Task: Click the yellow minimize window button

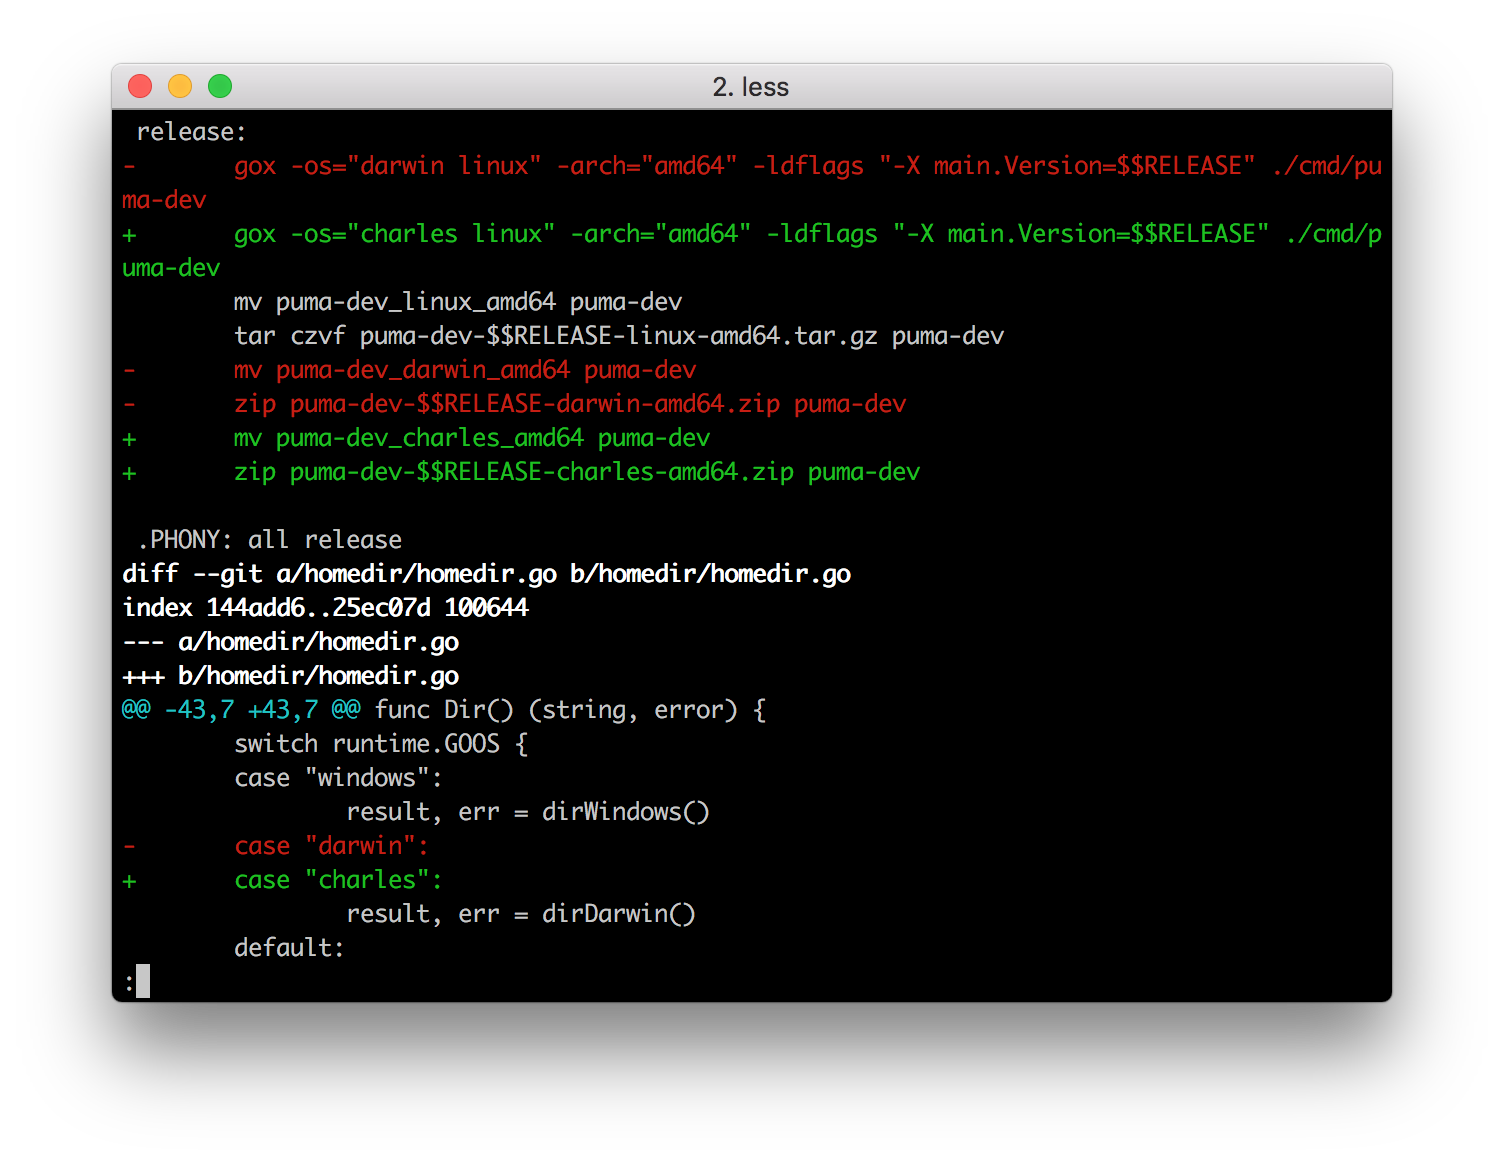Action: click(180, 87)
